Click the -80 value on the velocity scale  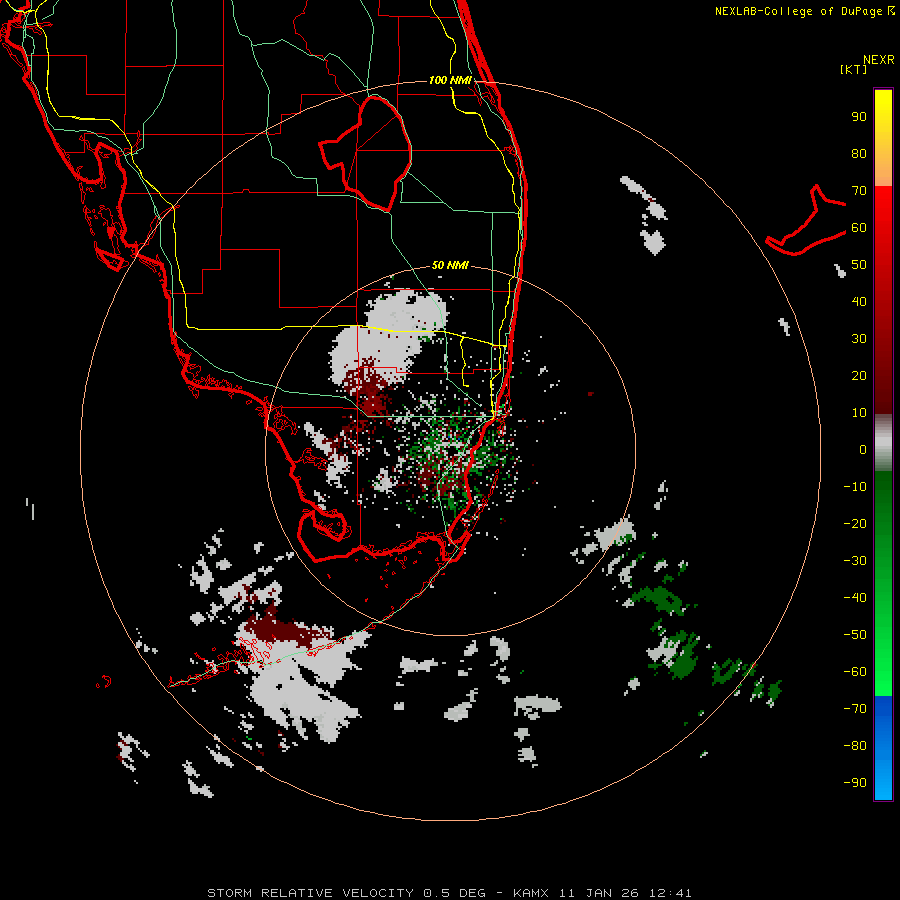tap(855, 746)
